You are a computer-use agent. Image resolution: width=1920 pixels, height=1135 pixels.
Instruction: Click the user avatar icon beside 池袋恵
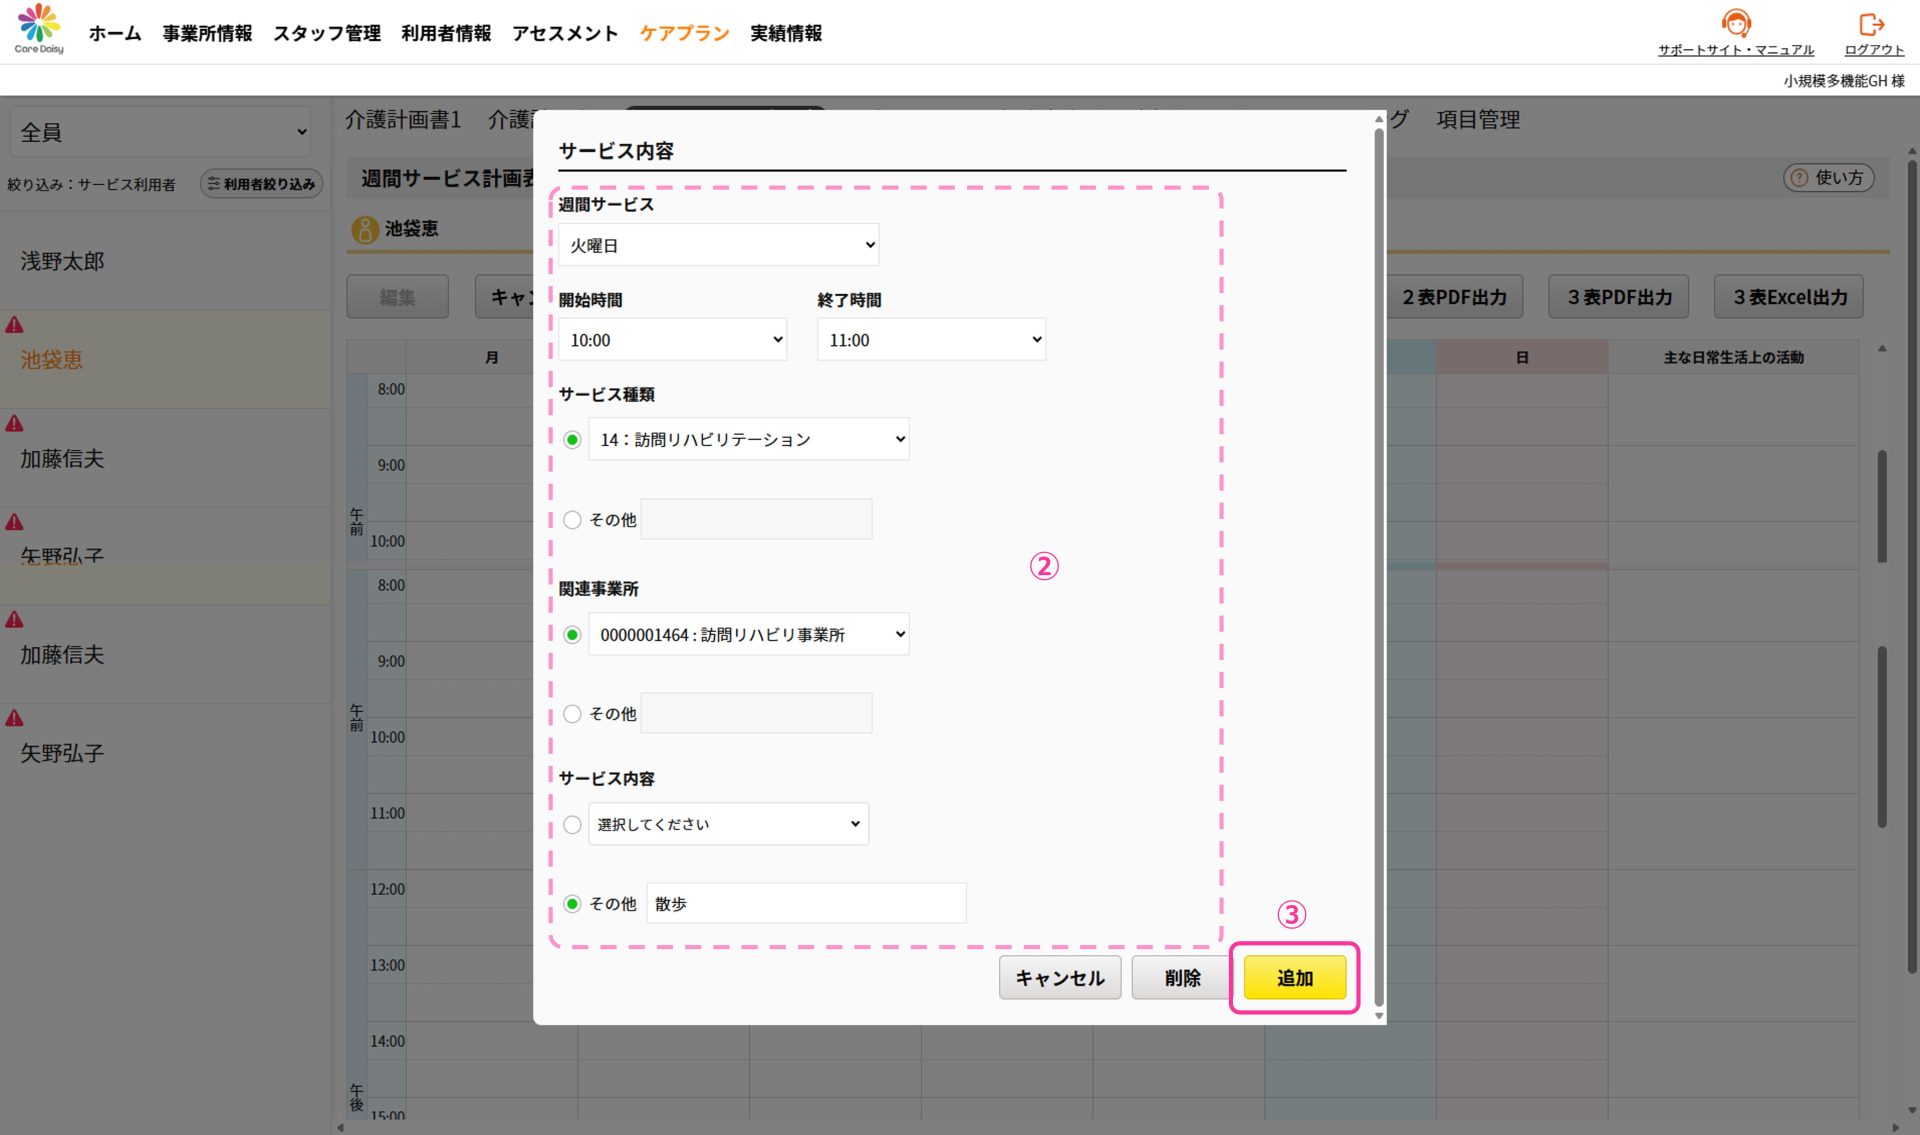point(364,229)
